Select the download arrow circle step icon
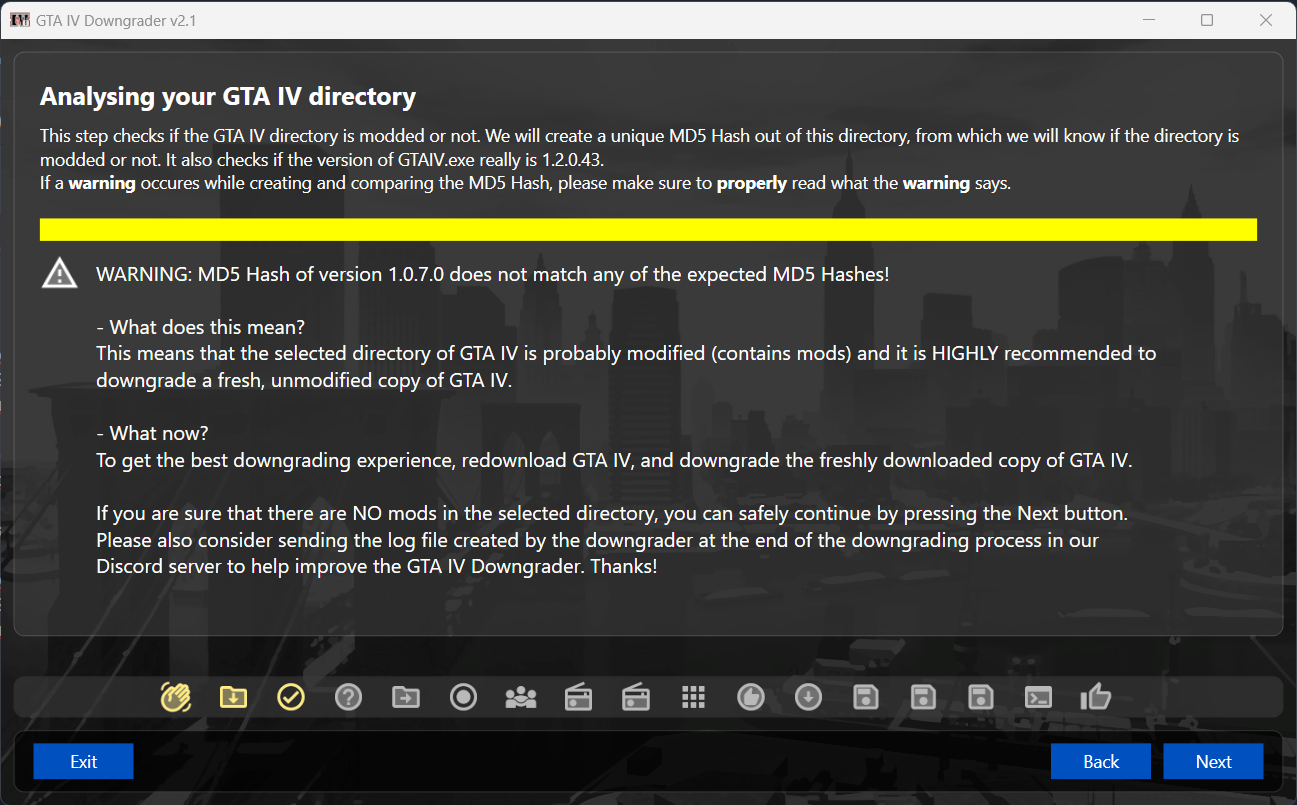Viewport: 1297px width, 805px height. [x=809, y=696]
